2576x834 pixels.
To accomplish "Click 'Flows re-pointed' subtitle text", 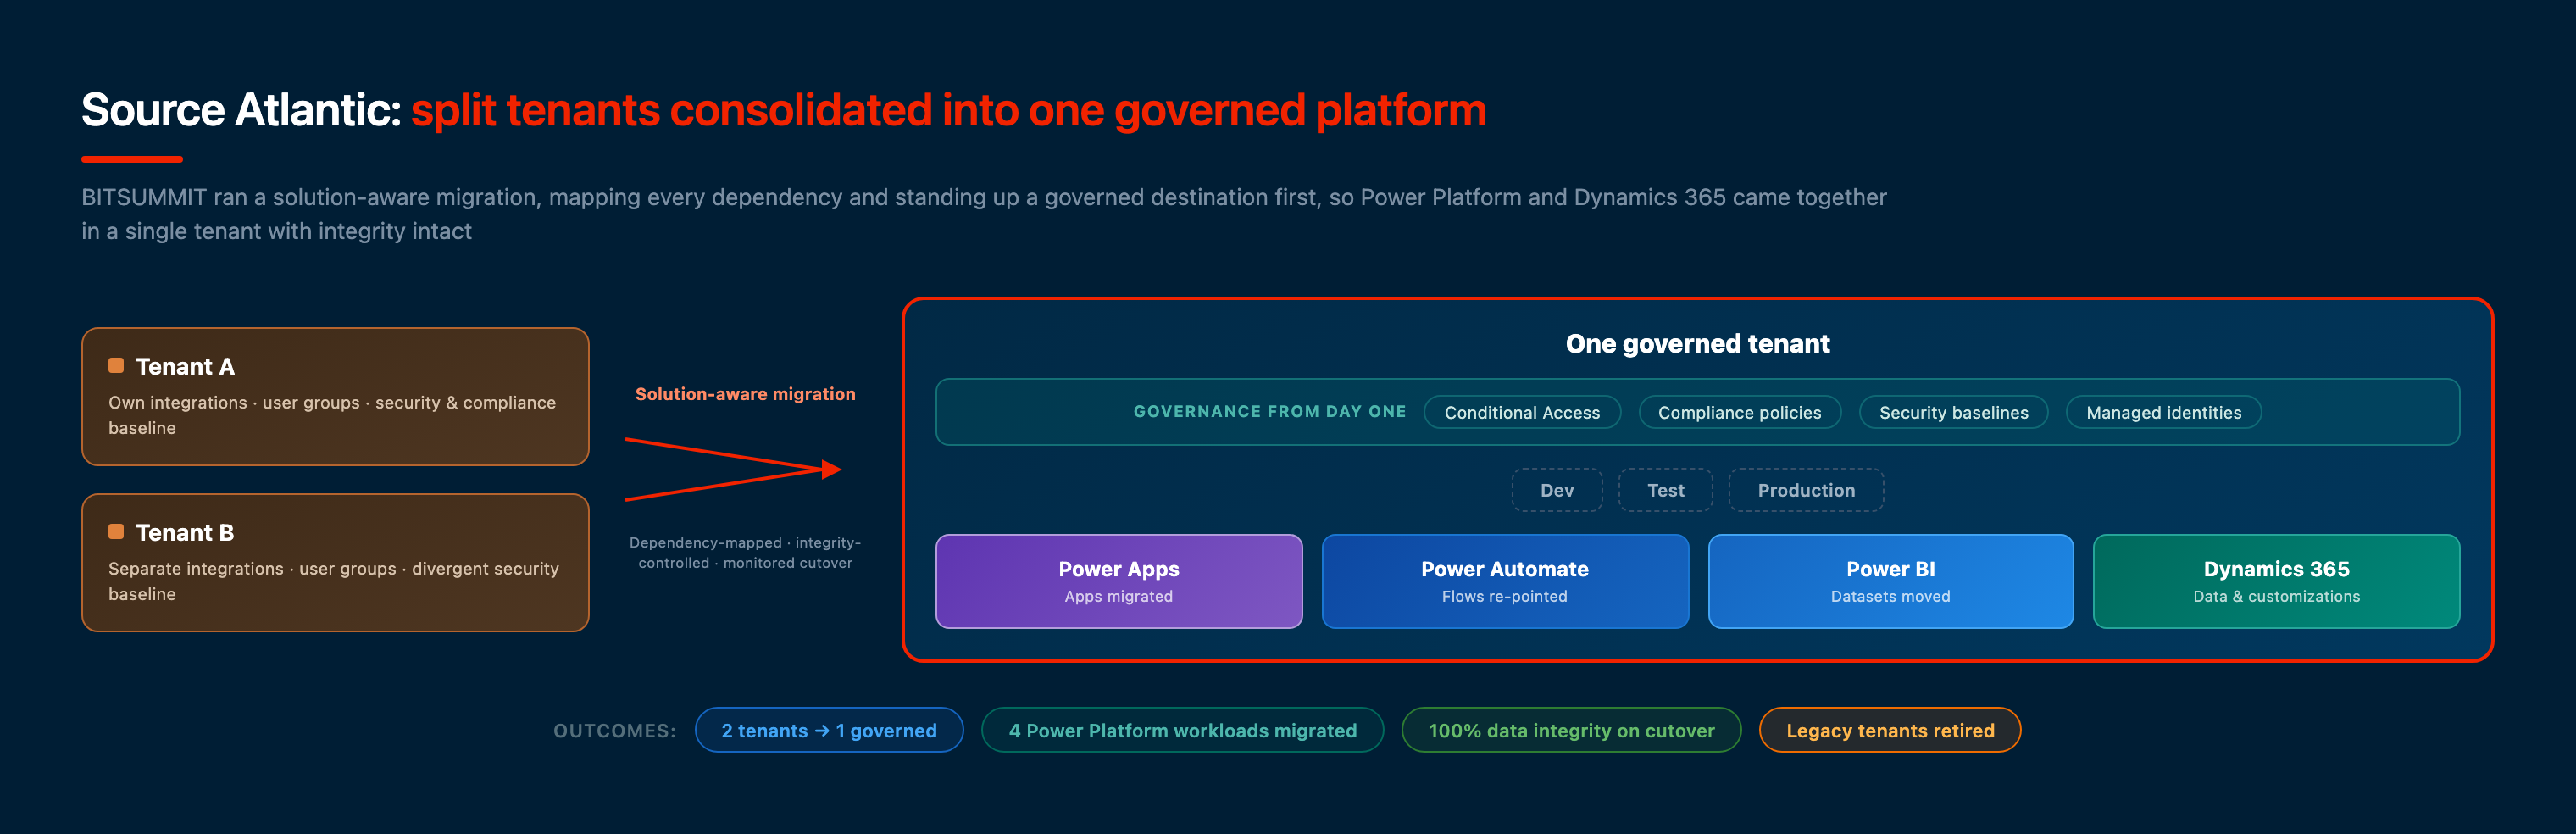I will tap(1505, 596).
